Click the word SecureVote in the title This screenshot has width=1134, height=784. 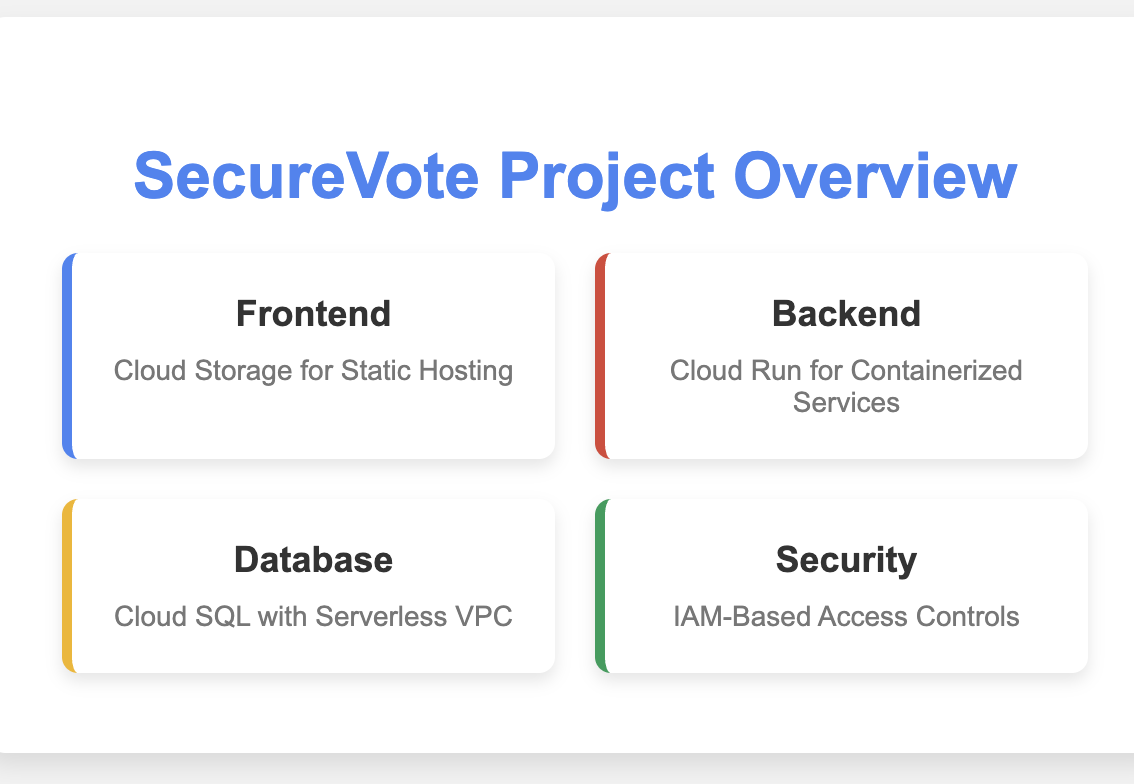[307, 176]
